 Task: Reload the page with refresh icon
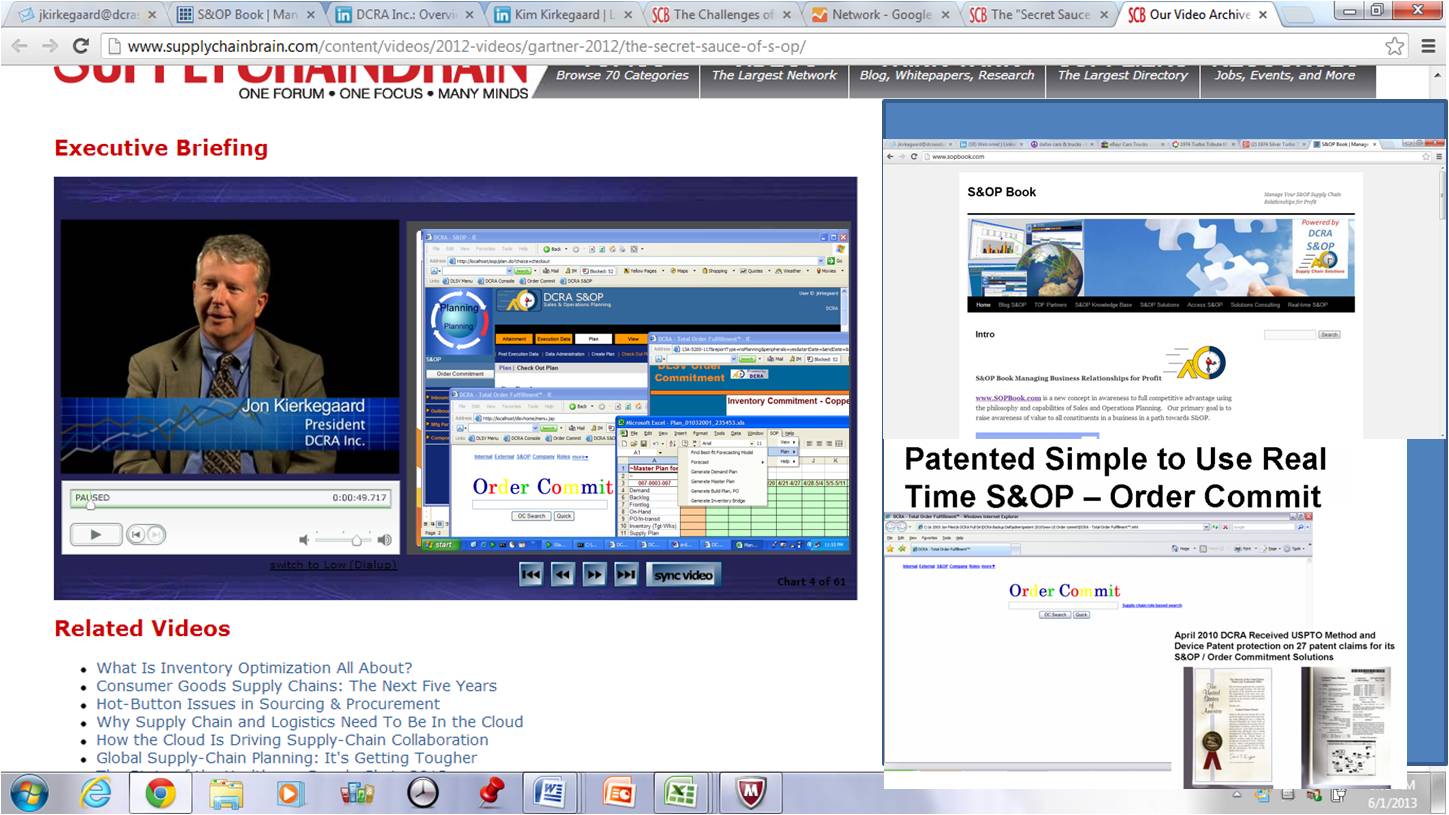81,46
